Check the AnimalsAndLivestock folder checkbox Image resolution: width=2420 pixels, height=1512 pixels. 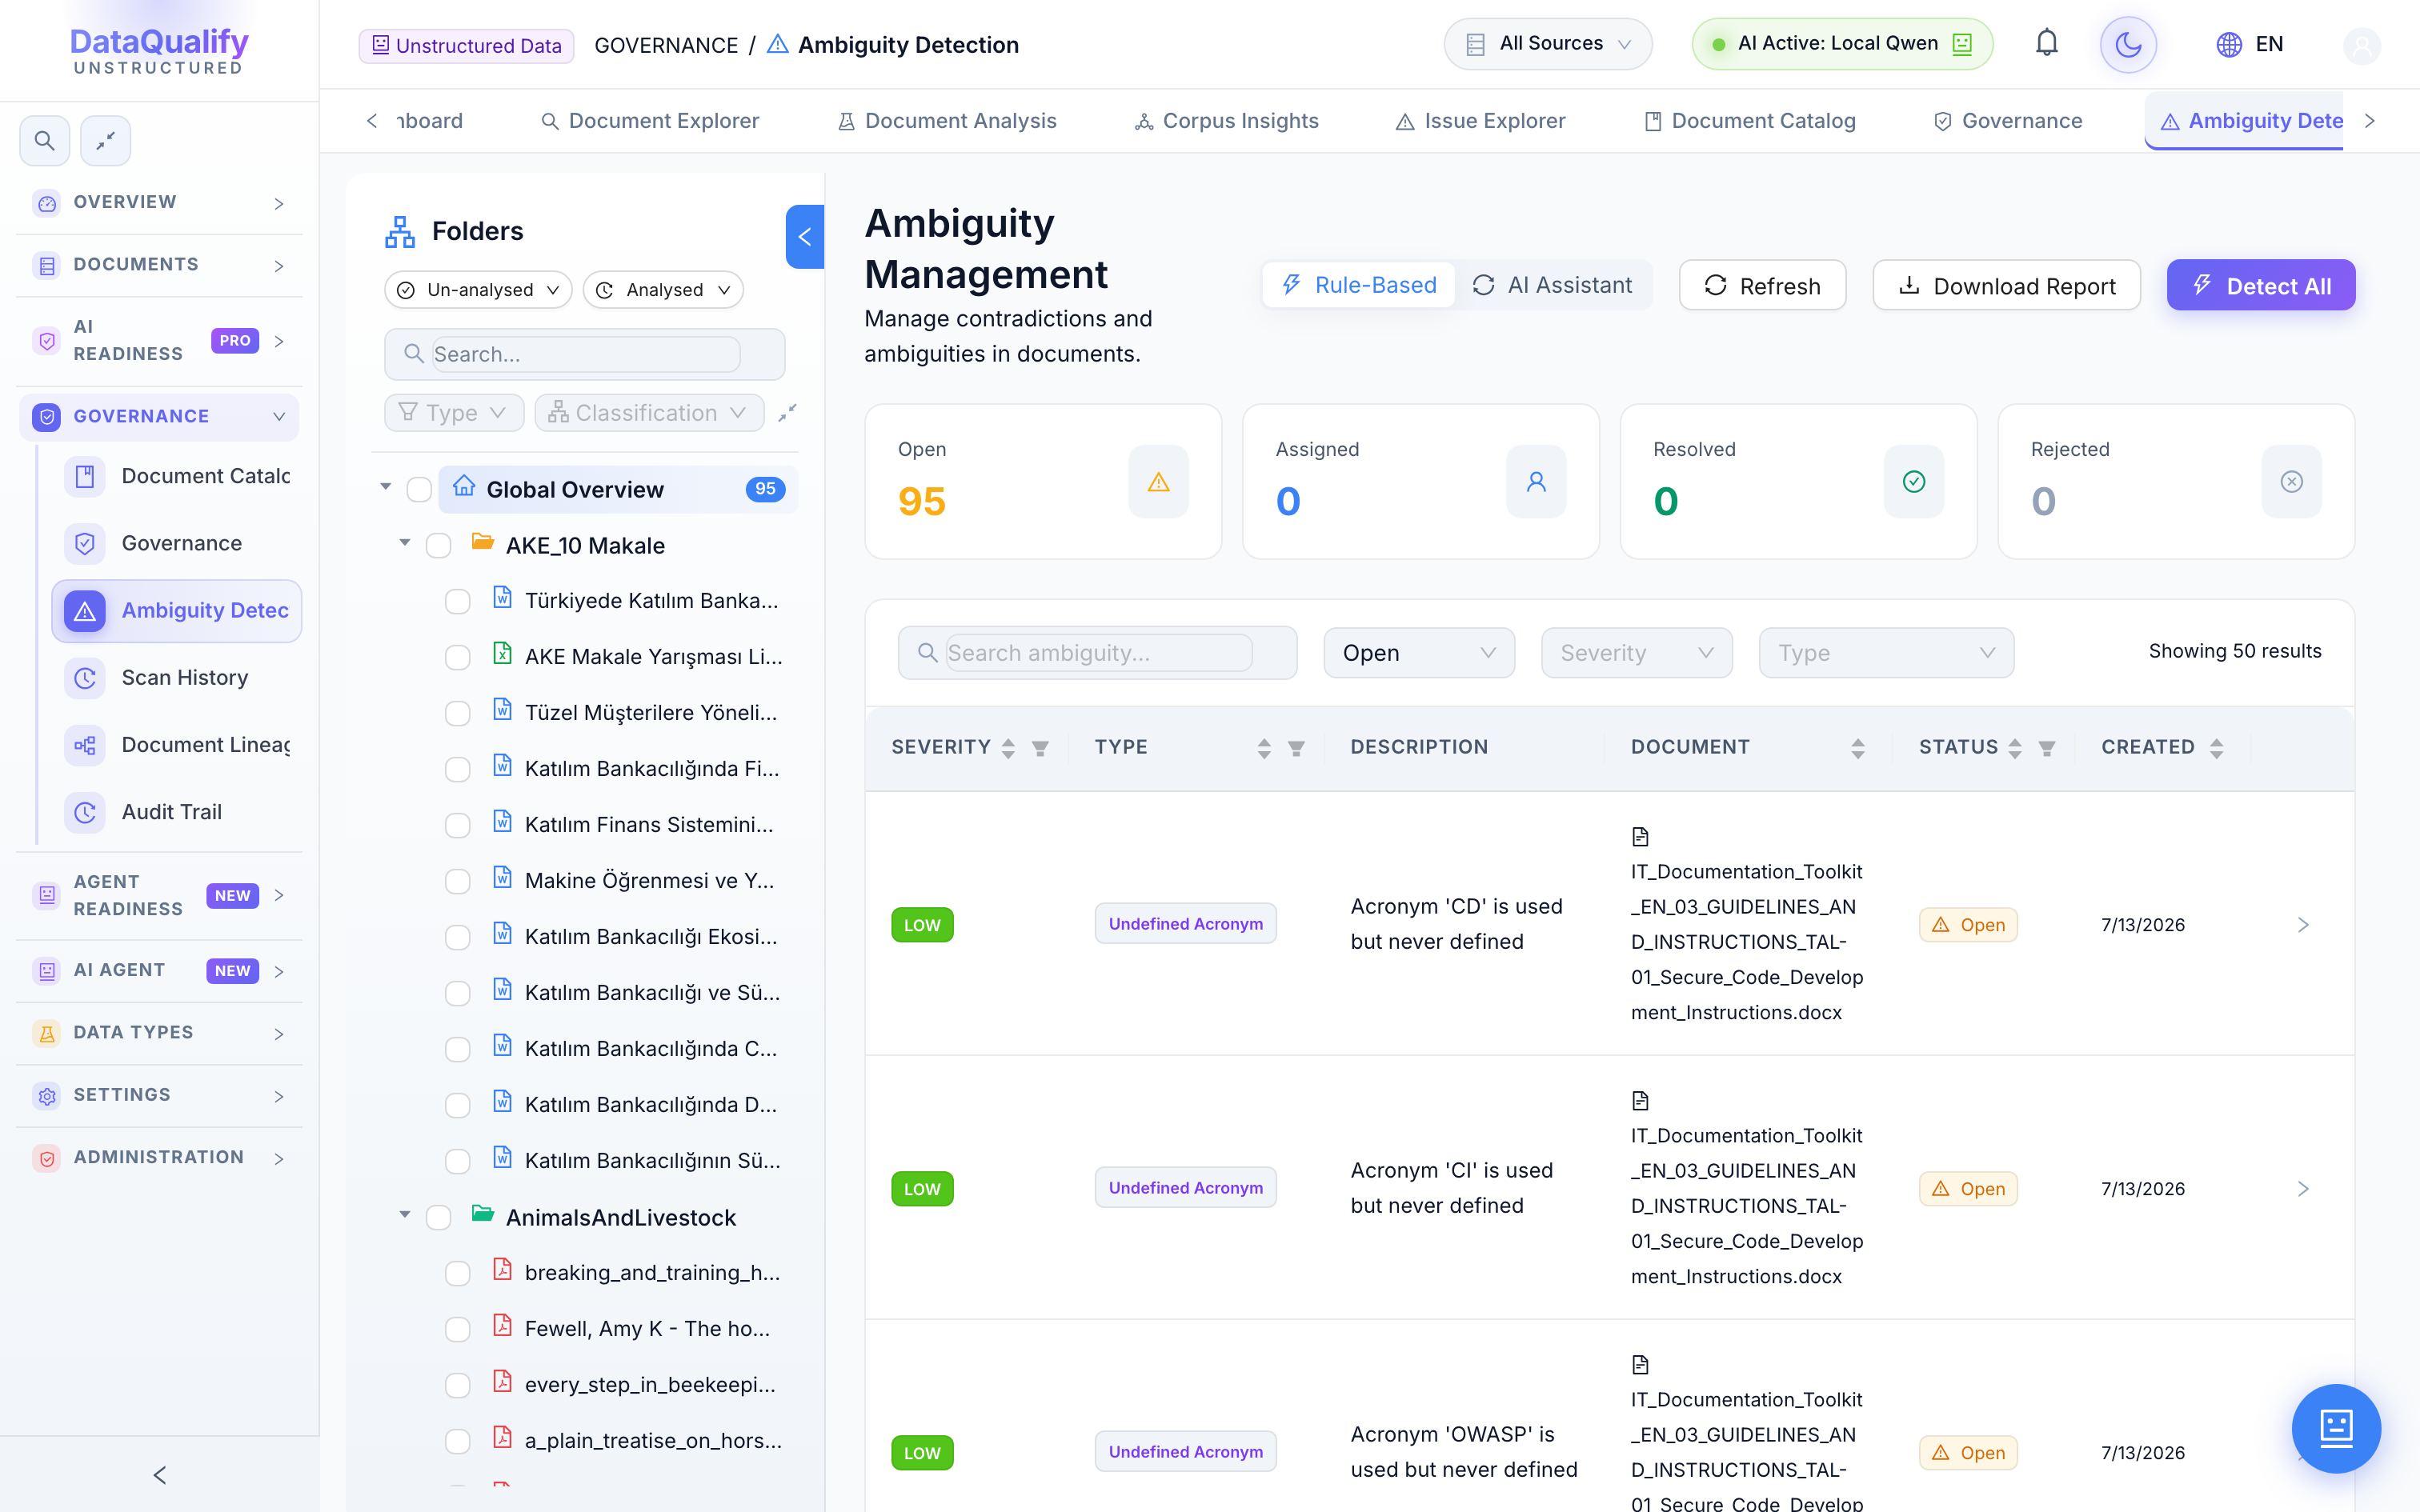point(439,1217)
